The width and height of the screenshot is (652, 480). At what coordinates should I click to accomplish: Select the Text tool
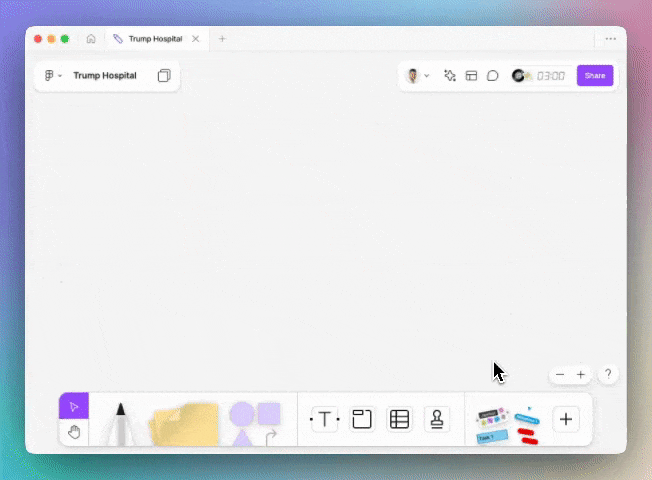(x=324, y=419)
